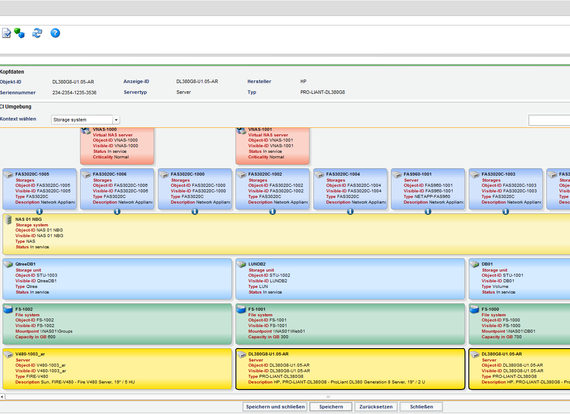The image size is (570, 414).
Task: Click the FS-1002 file system icon
Action: pos(8,309)
